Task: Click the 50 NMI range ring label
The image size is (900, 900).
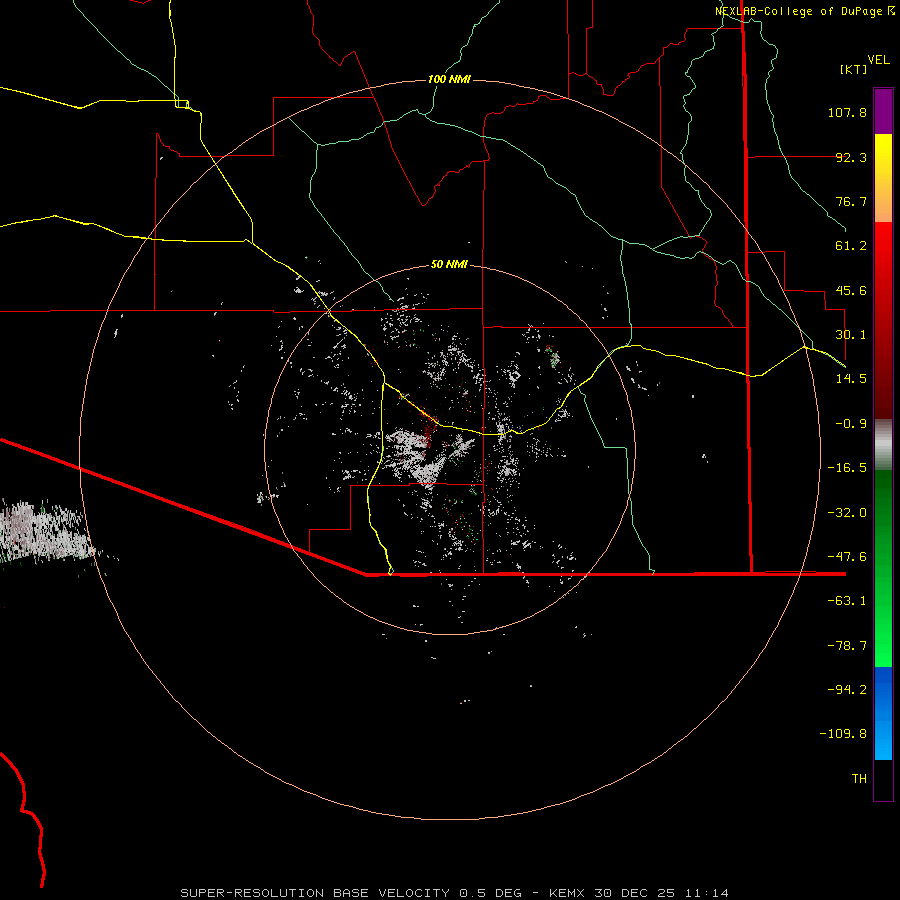Action: (449, 264)
